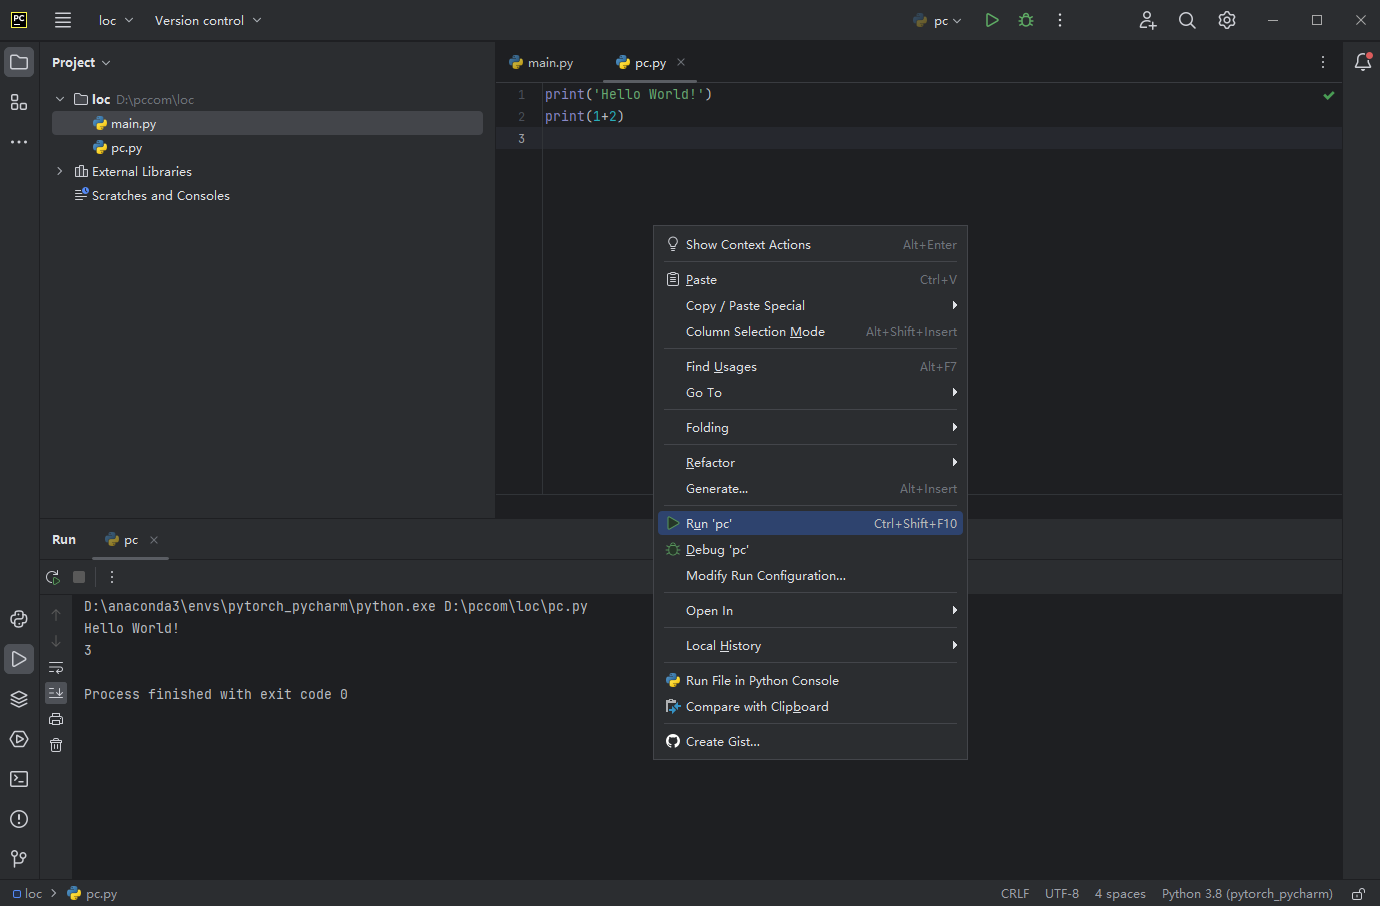
Task: Expand External Libraries node
Action: click(x=60, y=171)
